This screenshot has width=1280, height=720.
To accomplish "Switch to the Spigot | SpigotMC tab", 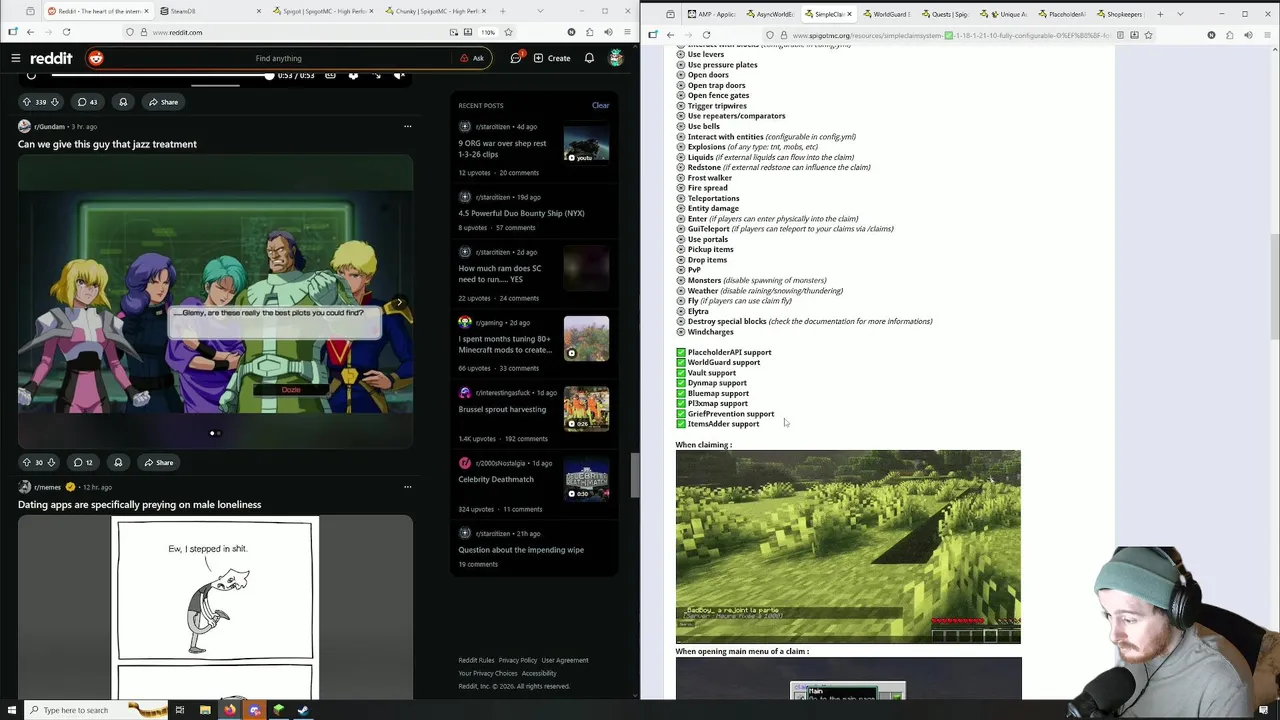I will click(321, 11).
